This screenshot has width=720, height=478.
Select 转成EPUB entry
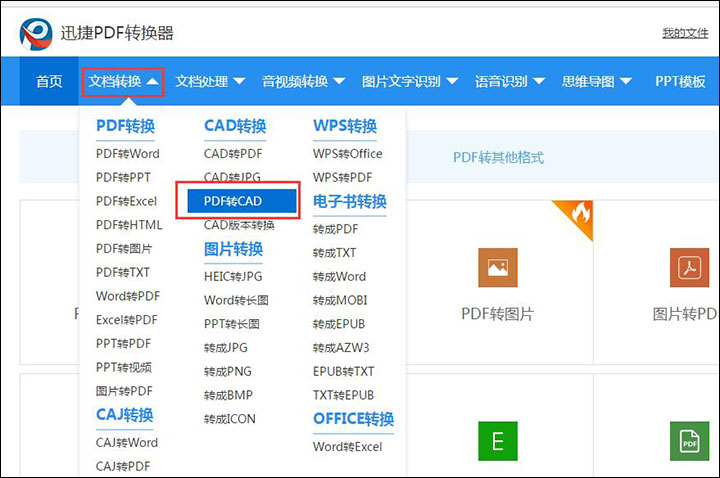click(x=339, y=324)
